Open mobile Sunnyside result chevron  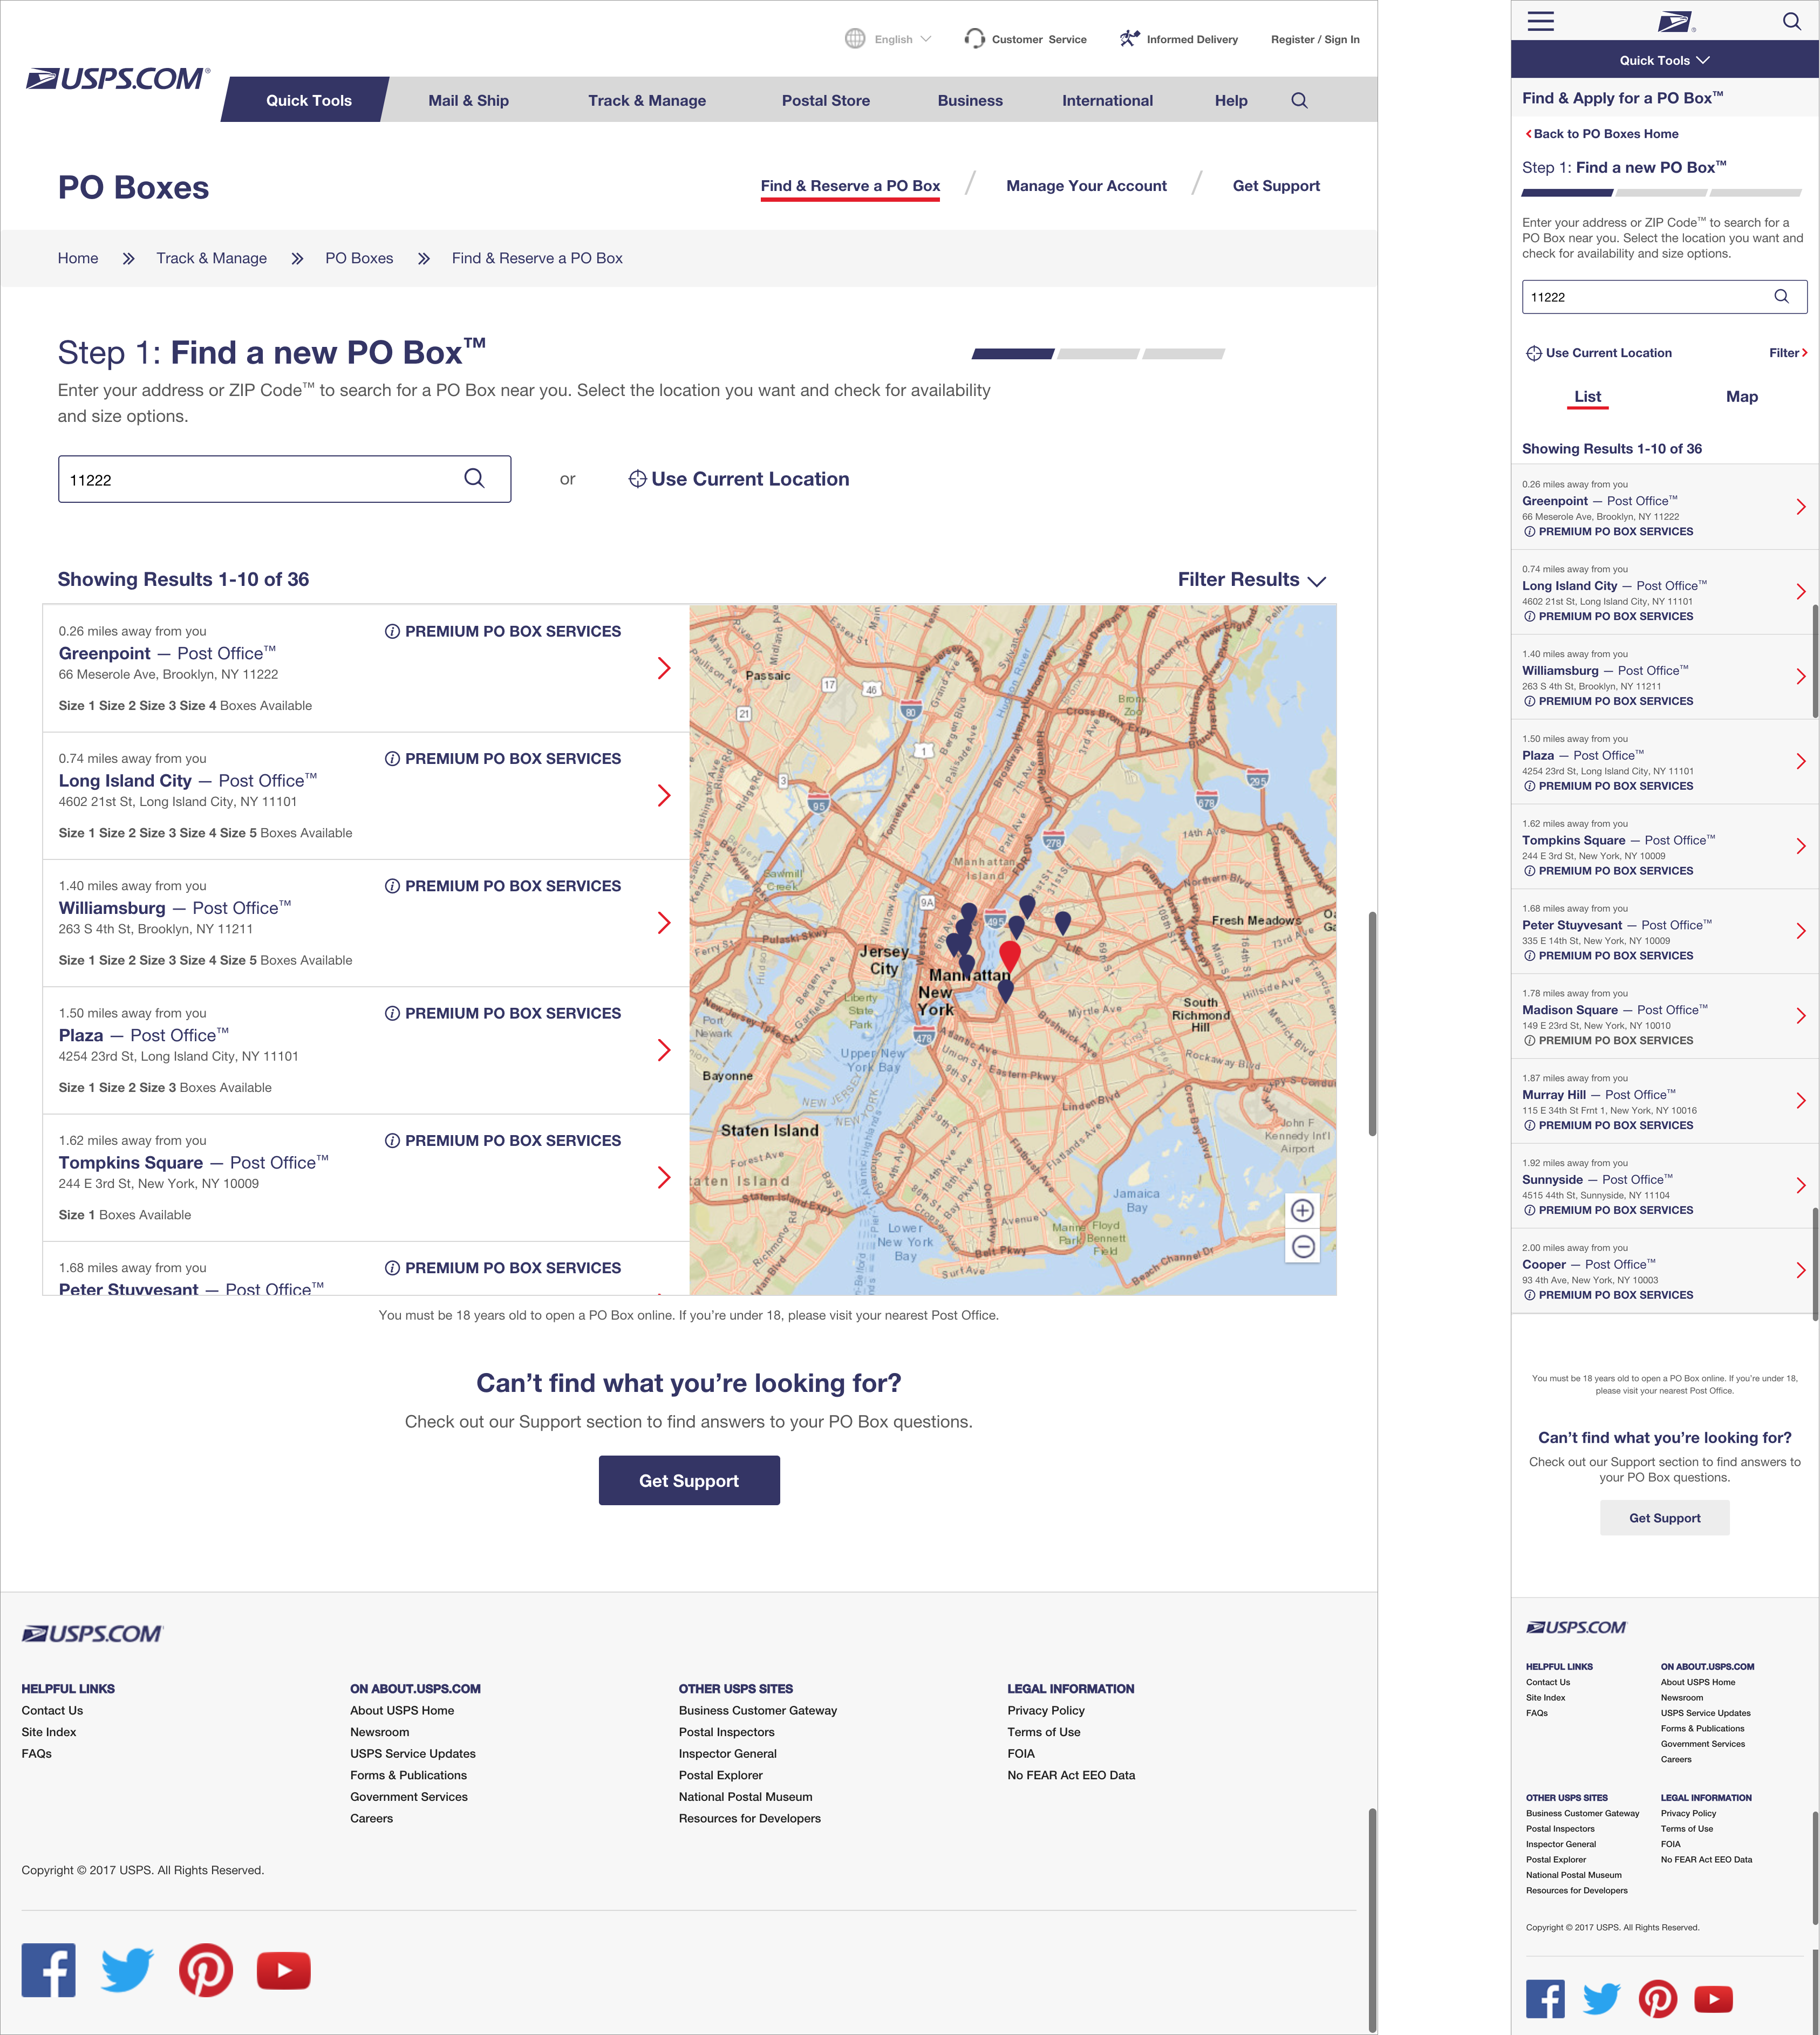(1800, 1186)
